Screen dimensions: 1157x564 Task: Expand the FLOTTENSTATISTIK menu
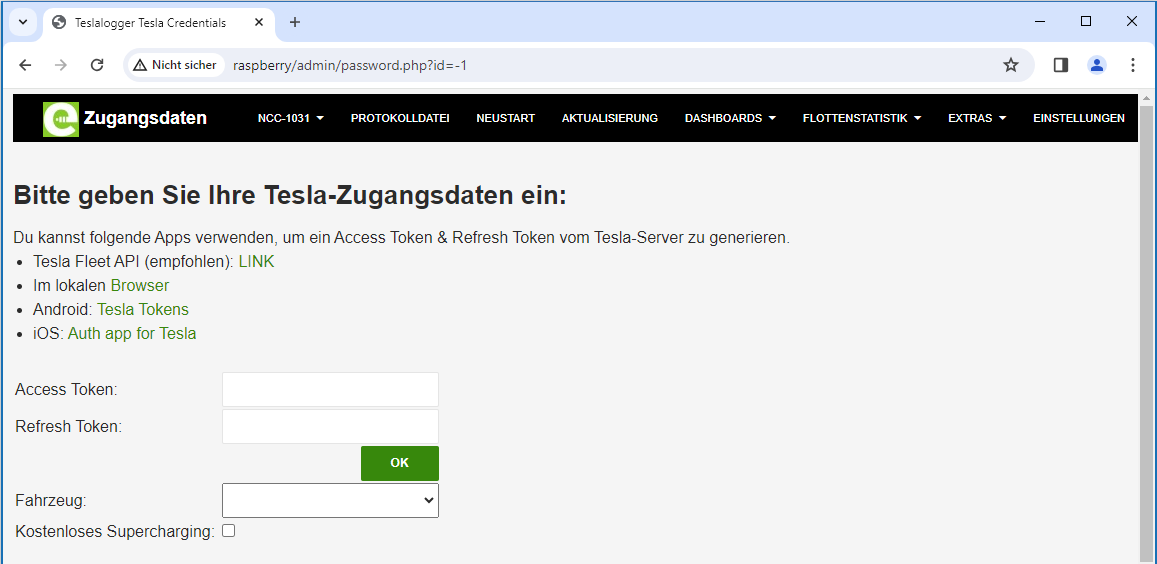coord(861,118)
